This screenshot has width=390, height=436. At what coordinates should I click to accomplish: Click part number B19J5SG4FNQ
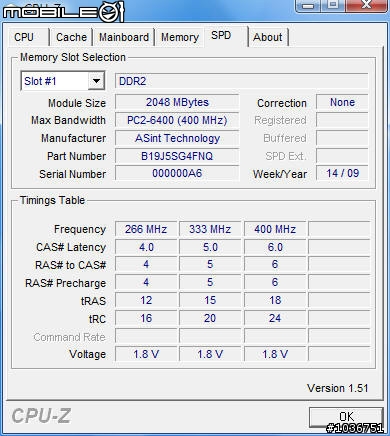177,156
